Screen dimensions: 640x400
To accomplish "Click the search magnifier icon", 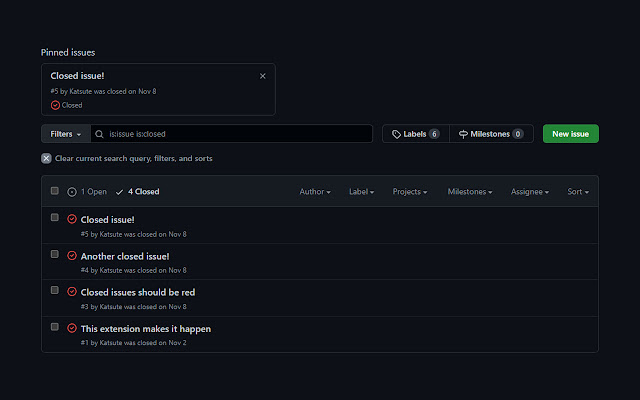I will (99, 134).
